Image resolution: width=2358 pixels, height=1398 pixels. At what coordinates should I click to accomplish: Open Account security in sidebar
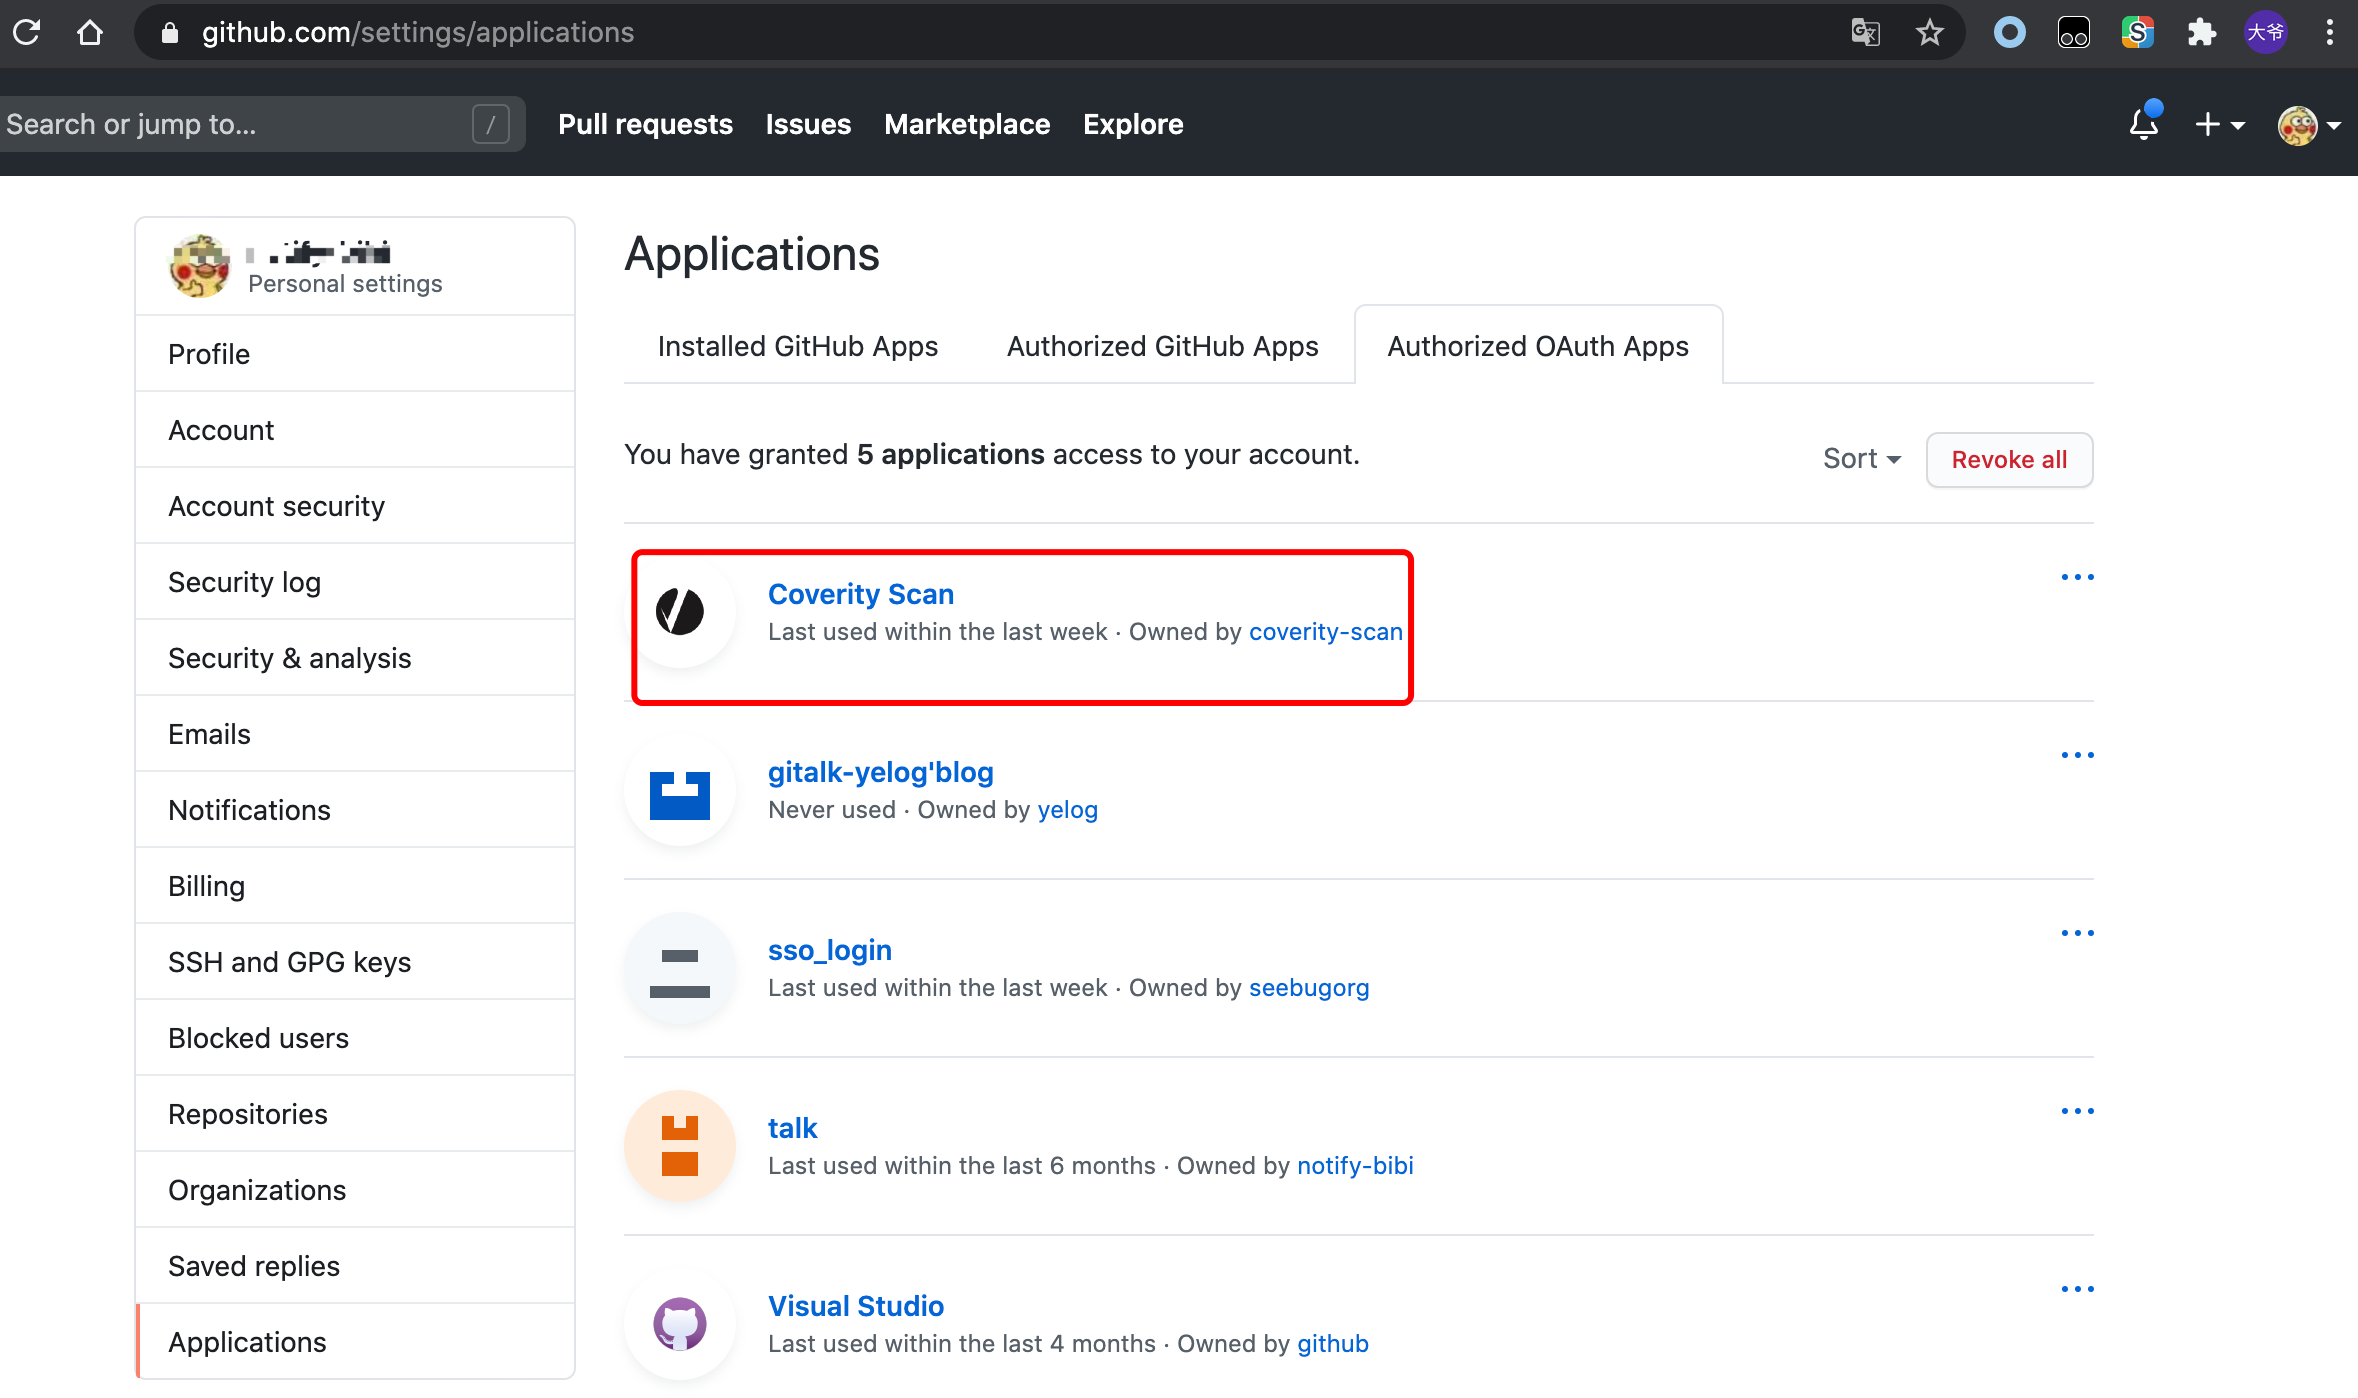pyautogui.click(x=355, y=506)
